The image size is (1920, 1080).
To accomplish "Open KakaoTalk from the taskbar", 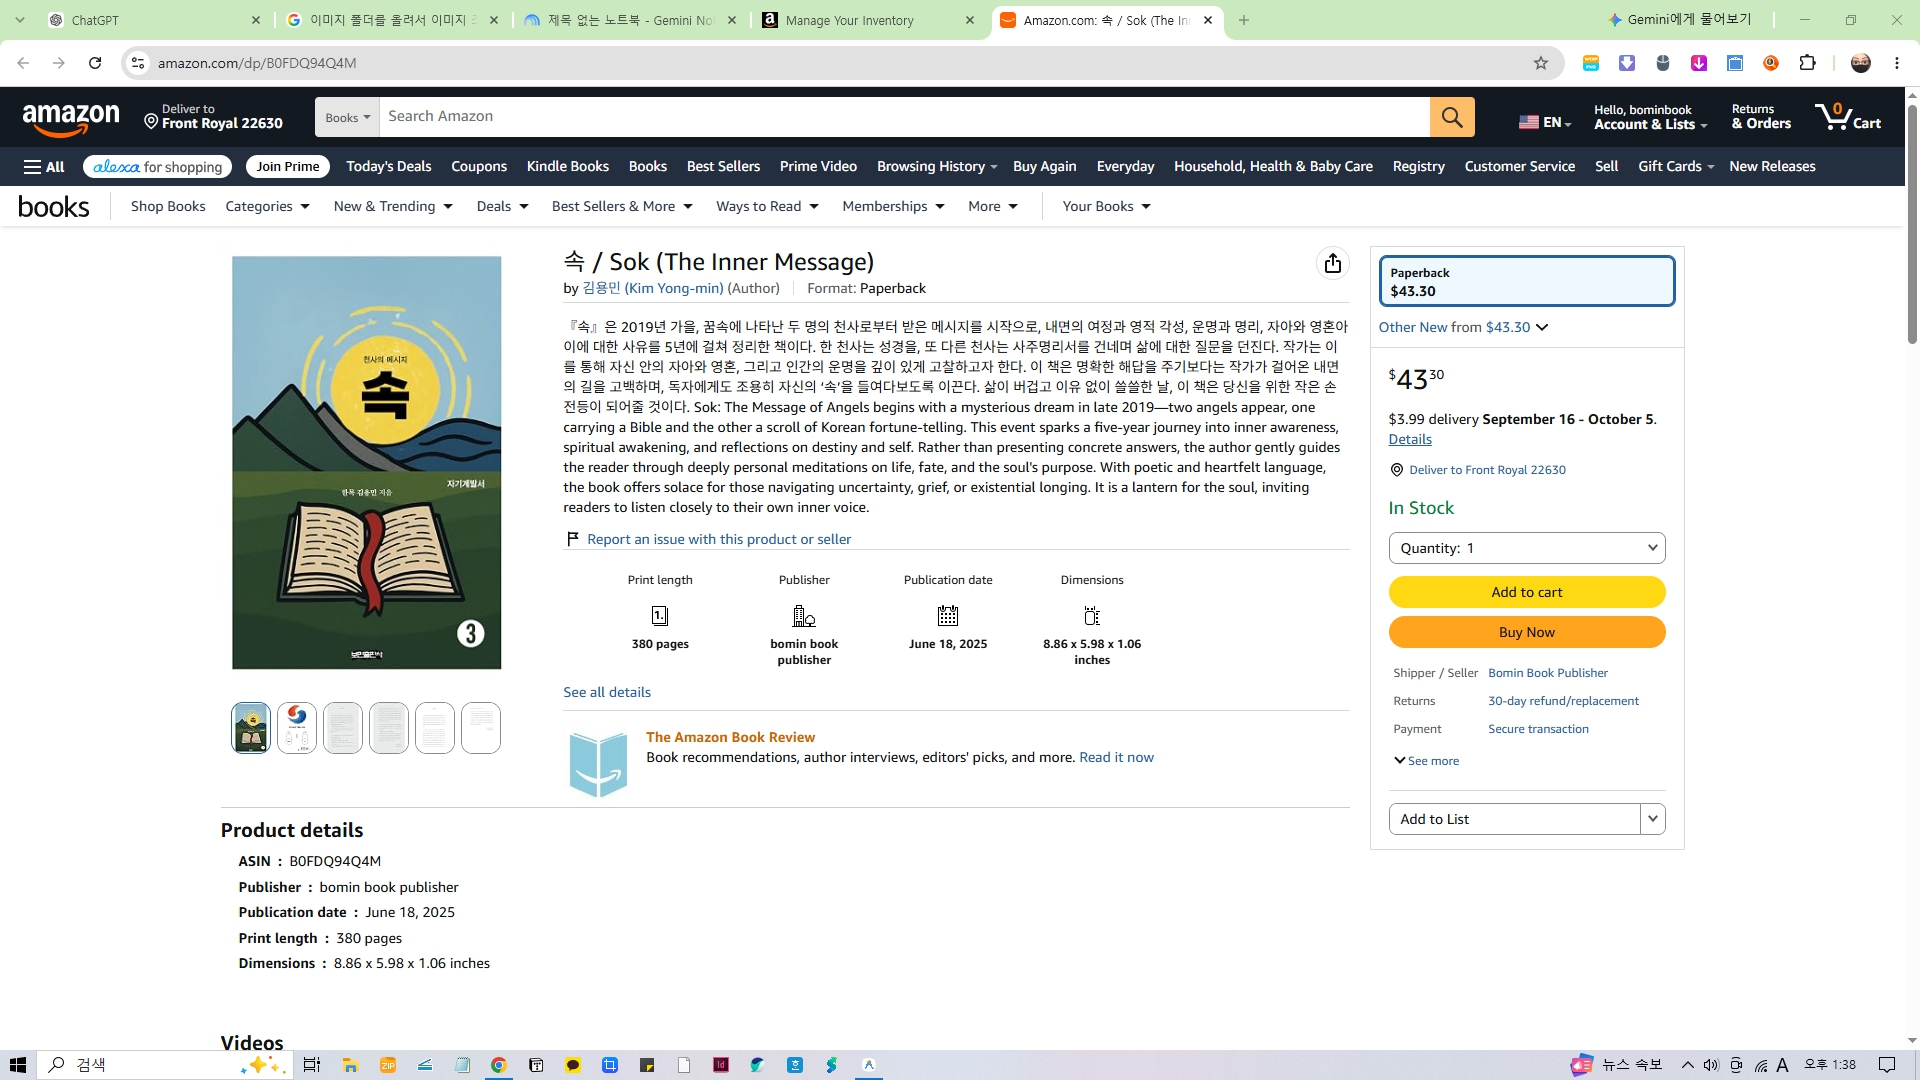I will 573,1065.
